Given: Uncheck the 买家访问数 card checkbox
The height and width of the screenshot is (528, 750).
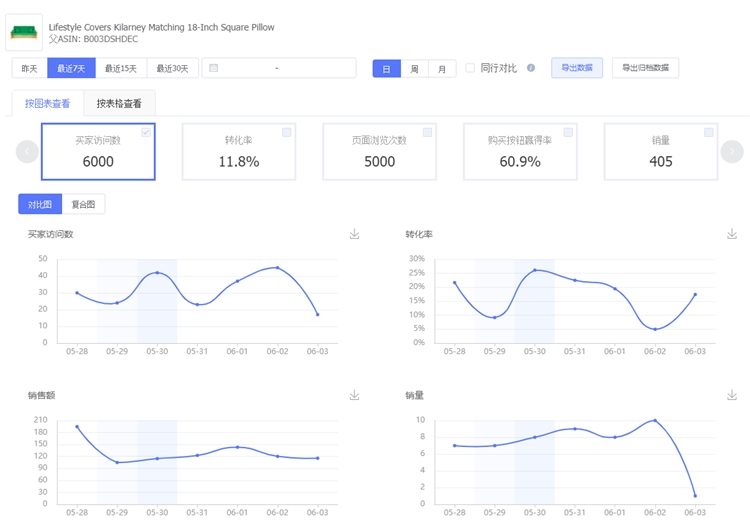Looking at the screenshot, I should (x=146, y=132).
